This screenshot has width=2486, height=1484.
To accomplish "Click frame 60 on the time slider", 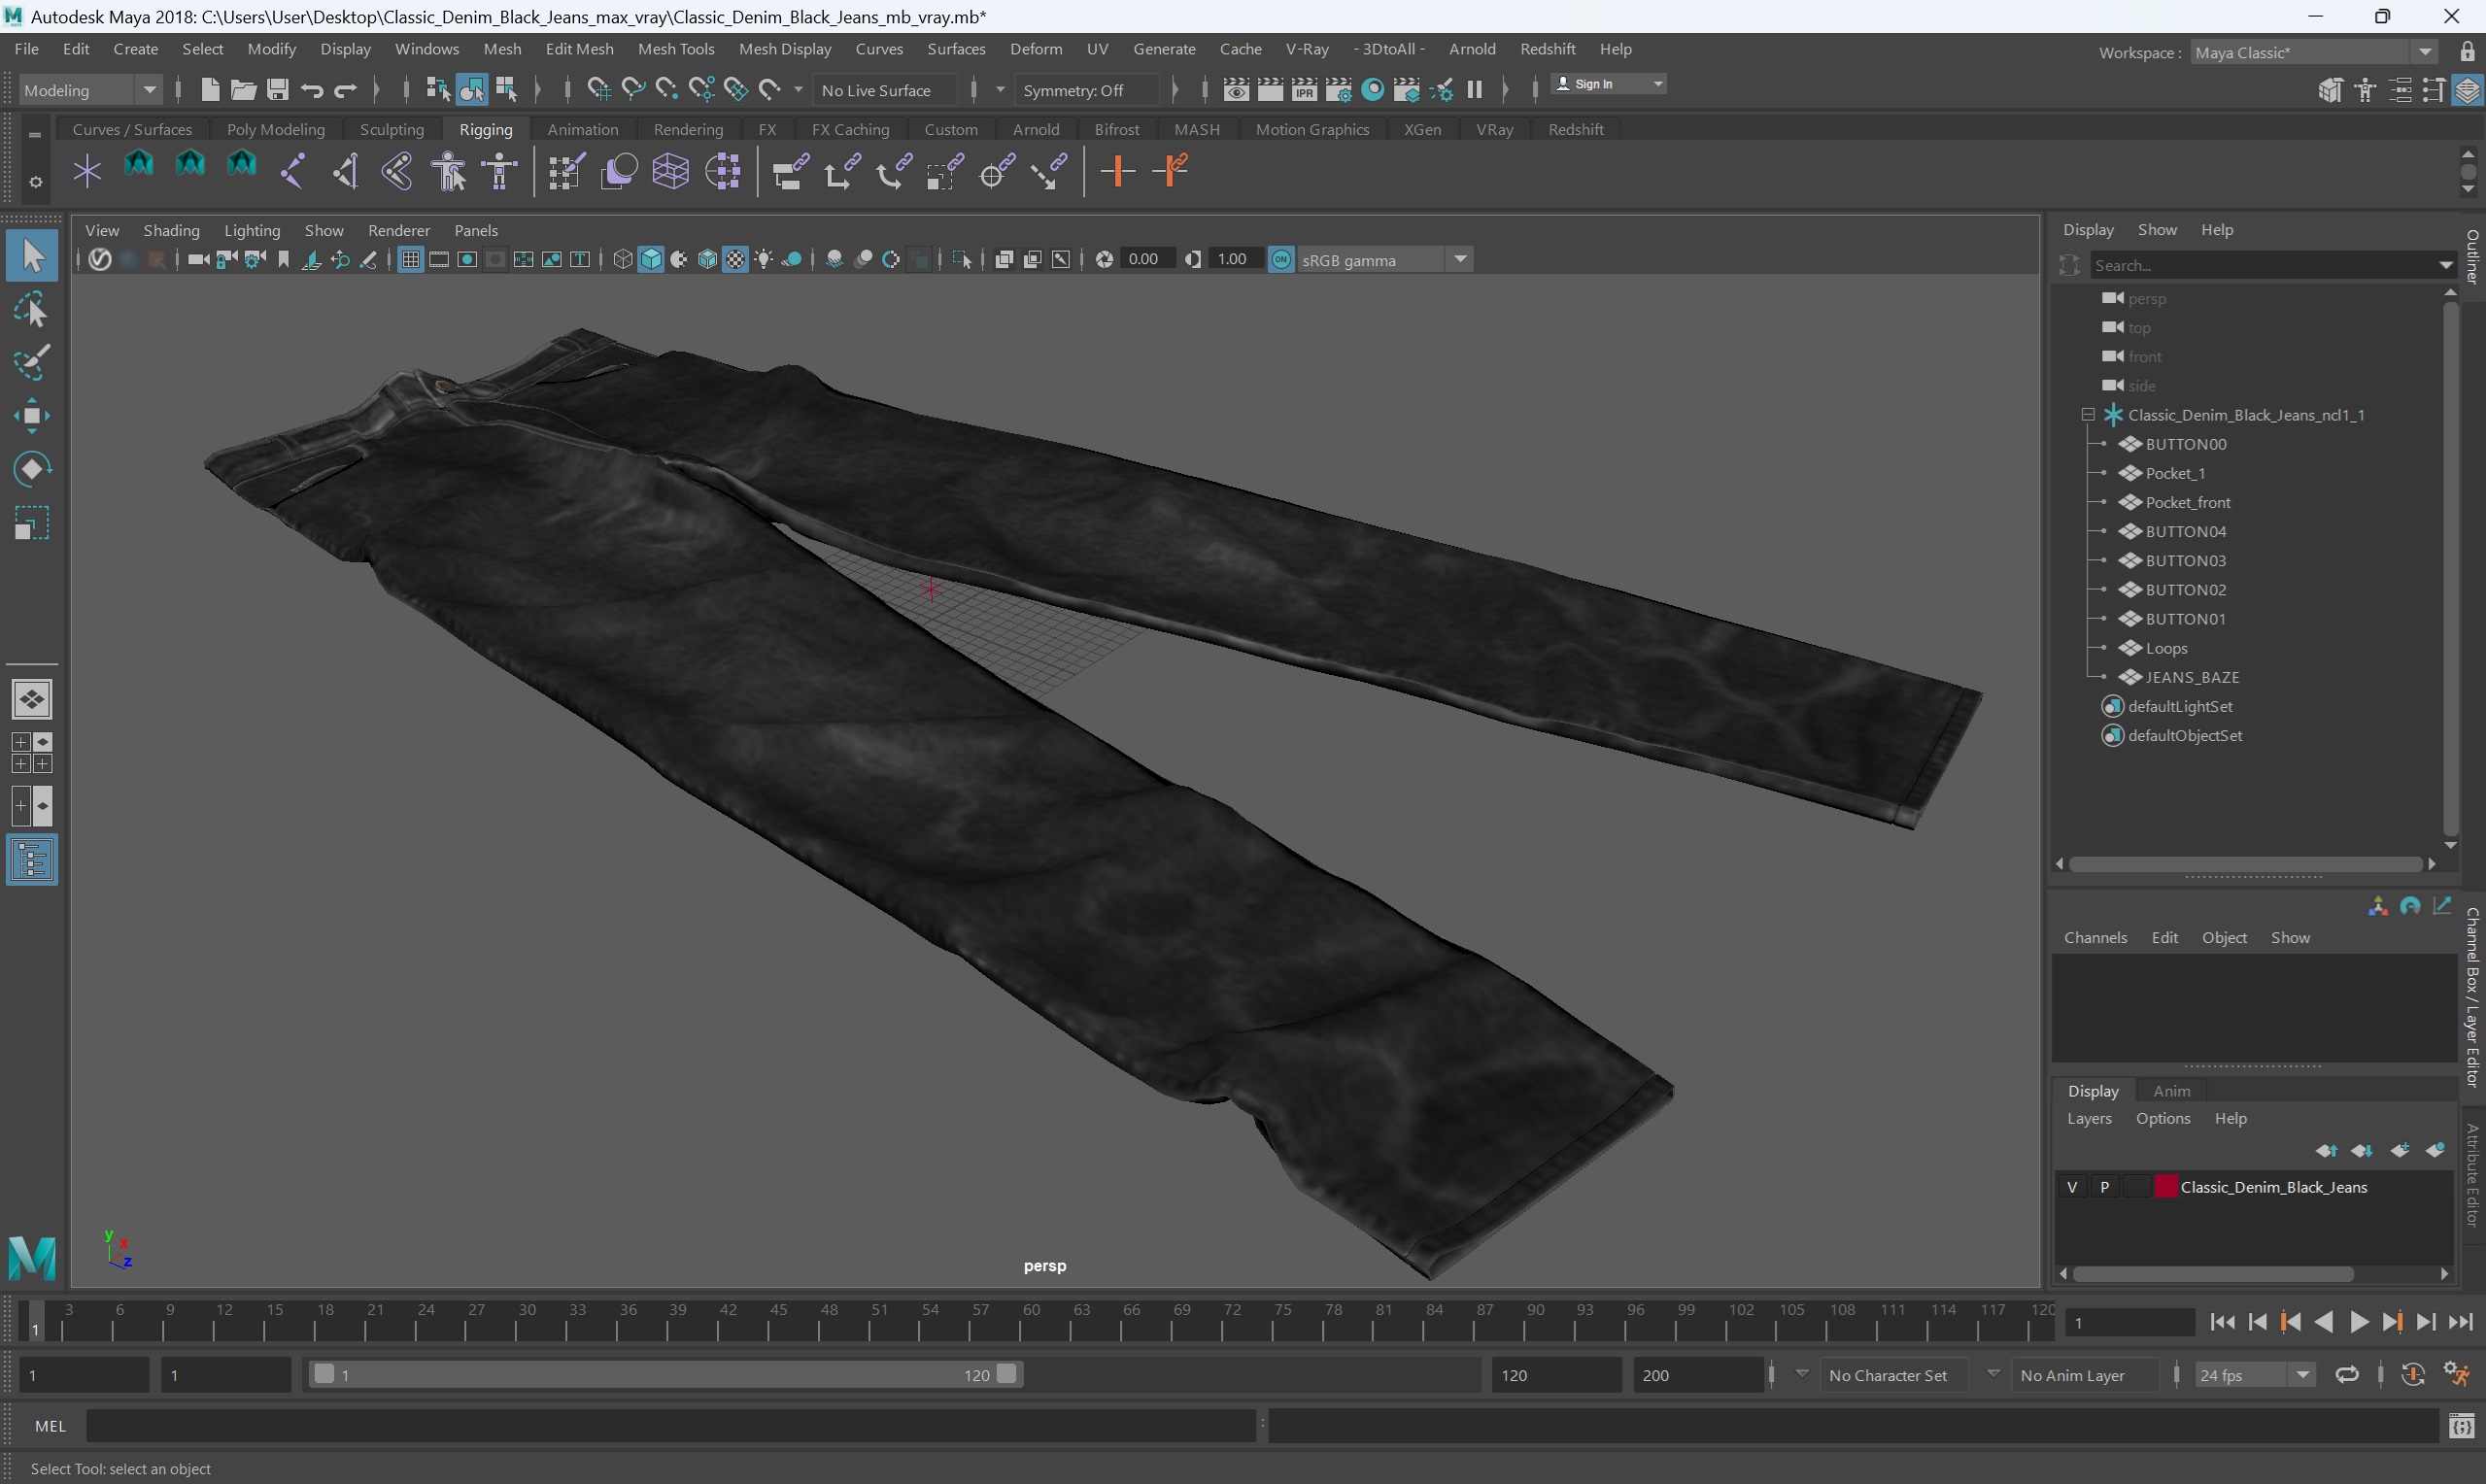I will click(x=1020, y=1322).
